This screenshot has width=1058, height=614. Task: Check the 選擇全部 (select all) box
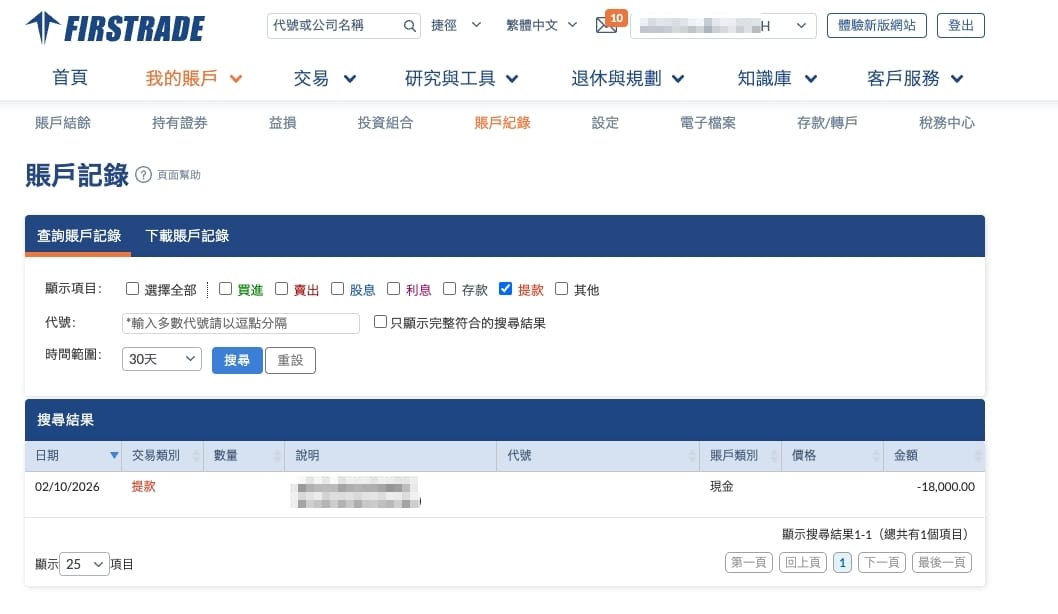click(132, 289)
